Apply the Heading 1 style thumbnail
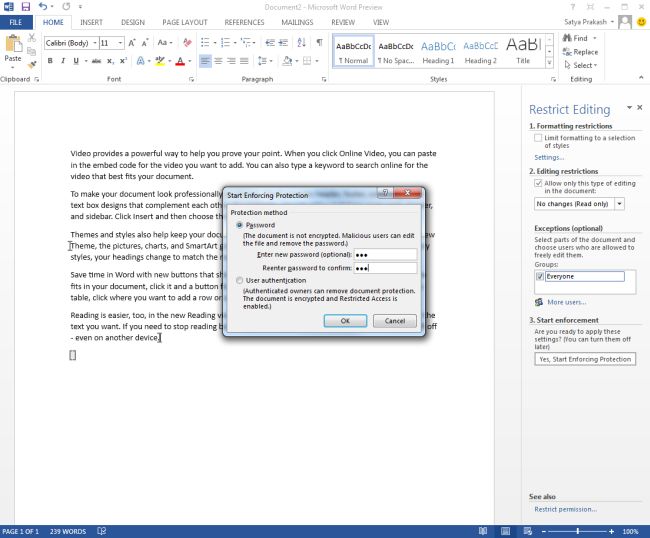The width and height of the screenshot is (650, 538). click(x=438, y=51)
